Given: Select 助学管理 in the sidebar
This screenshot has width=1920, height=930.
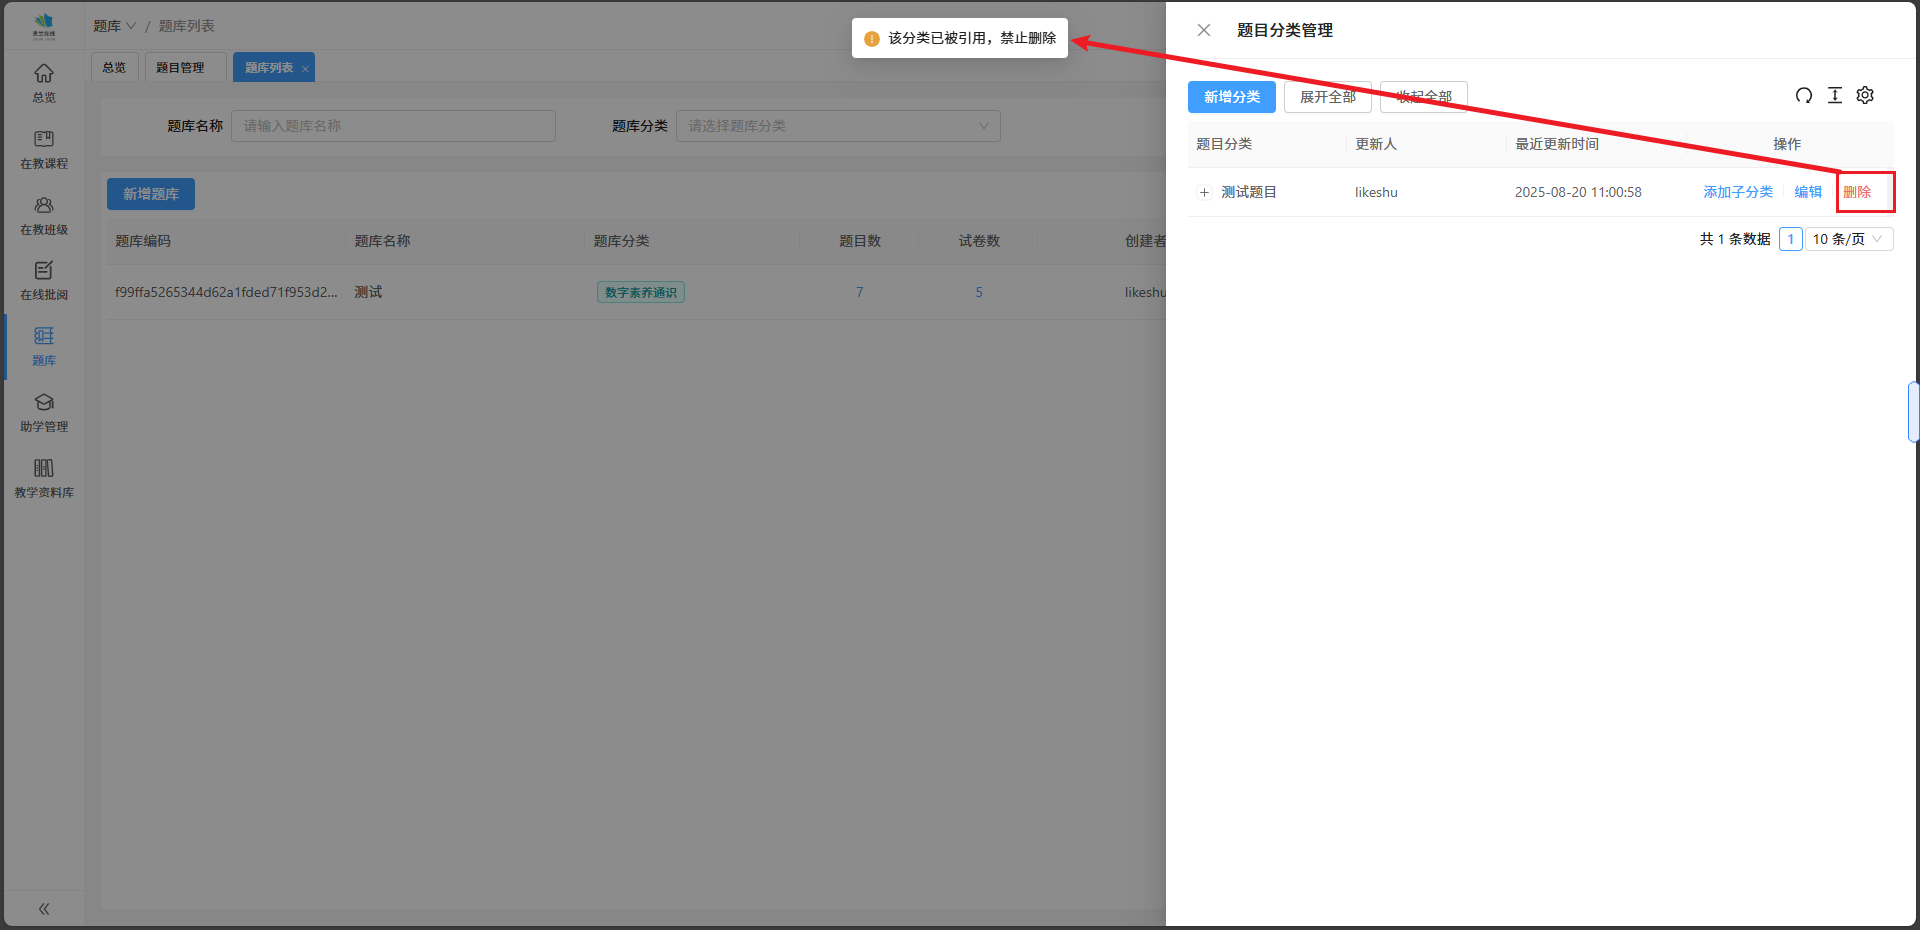Looking at the screenshot, I should pos(44,412).
